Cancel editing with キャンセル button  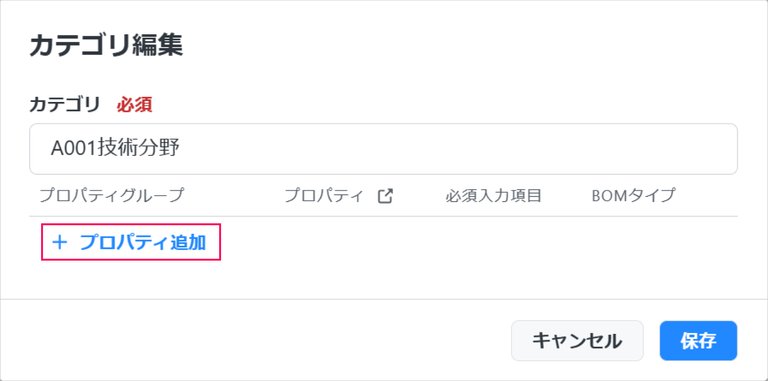[x=577, y=341]
